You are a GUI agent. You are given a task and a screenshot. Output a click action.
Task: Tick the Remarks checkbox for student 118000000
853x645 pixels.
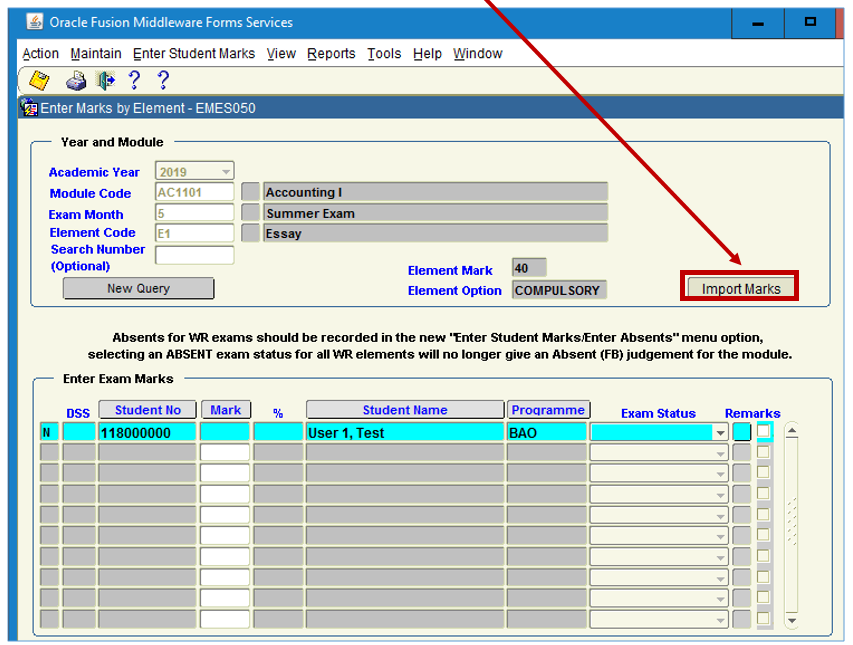tap(764, 432)
